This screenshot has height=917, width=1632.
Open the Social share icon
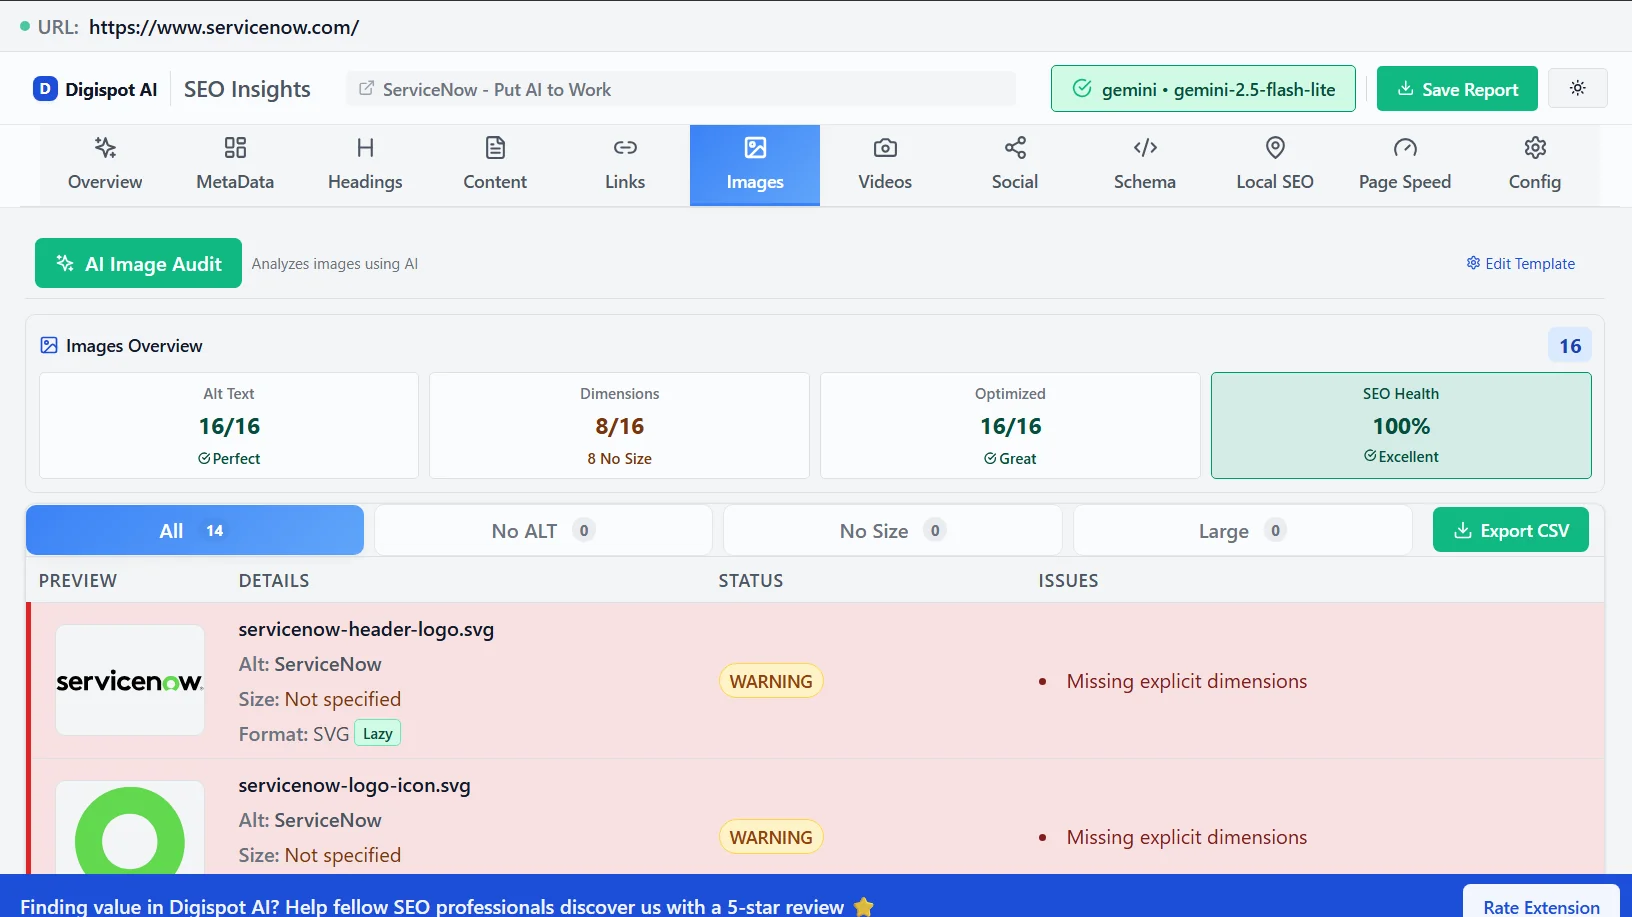coord(1014,148)
